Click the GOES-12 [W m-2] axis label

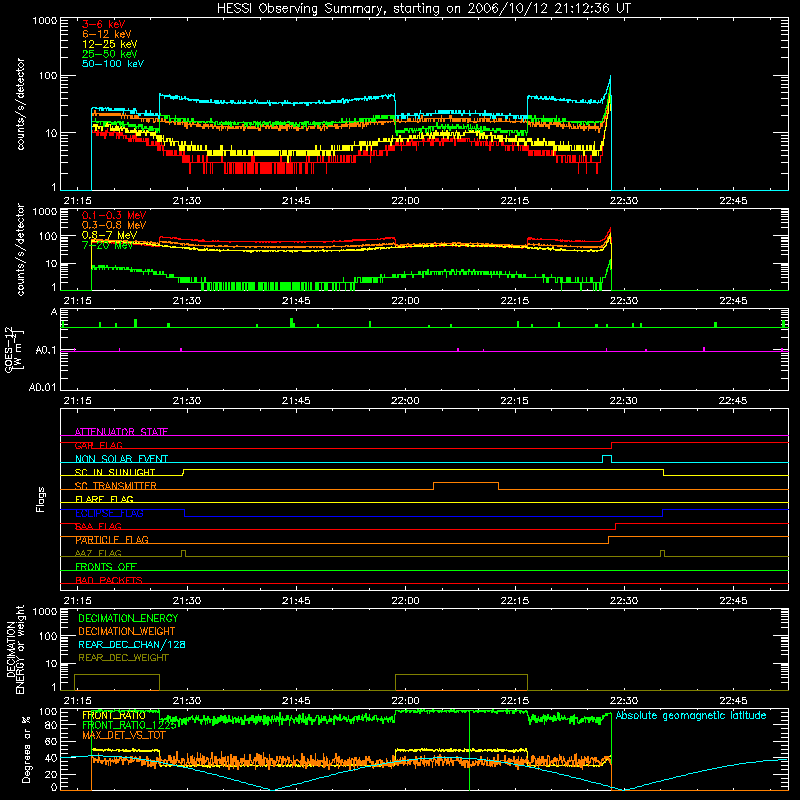pyautogui.click(x=14, y=350)
